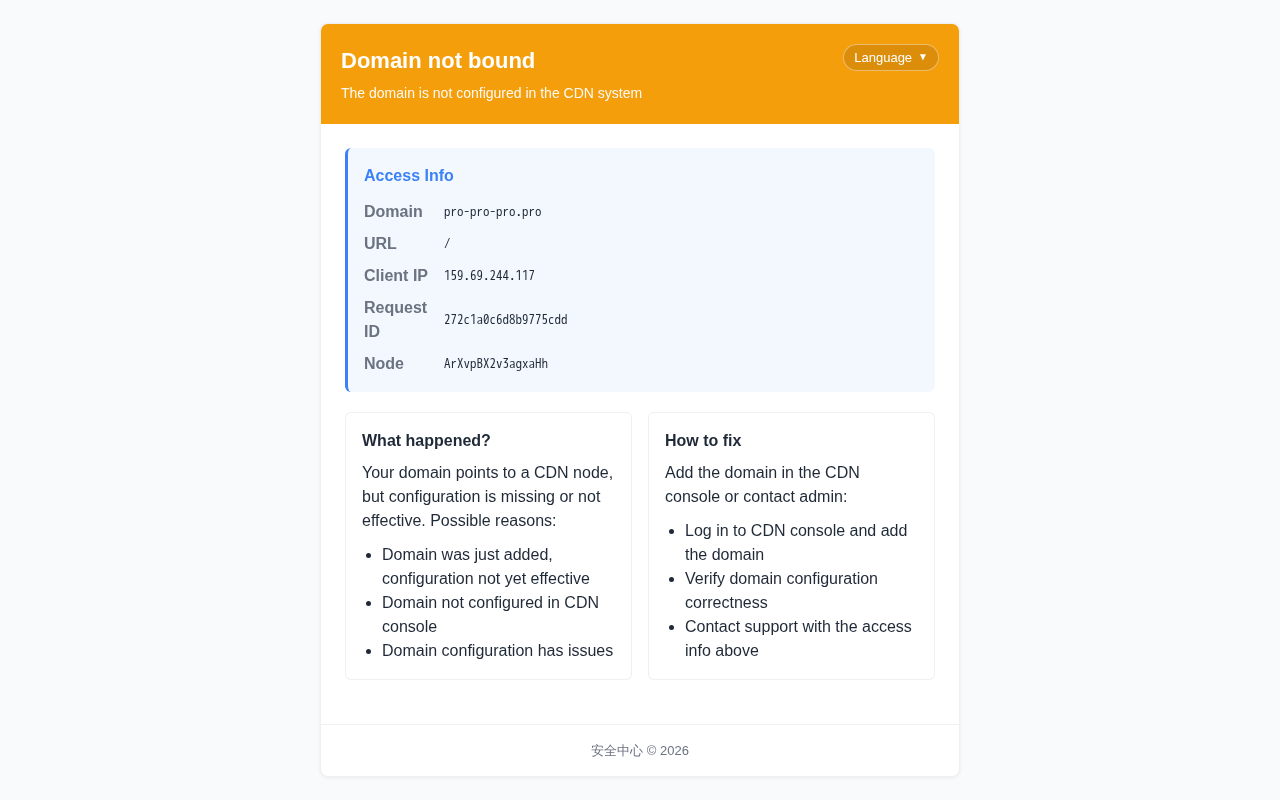Image resolution: width=1280 pixels, height=800 pixels.
Task: Click the Language dropdown arrow
Action: point(923,57)
